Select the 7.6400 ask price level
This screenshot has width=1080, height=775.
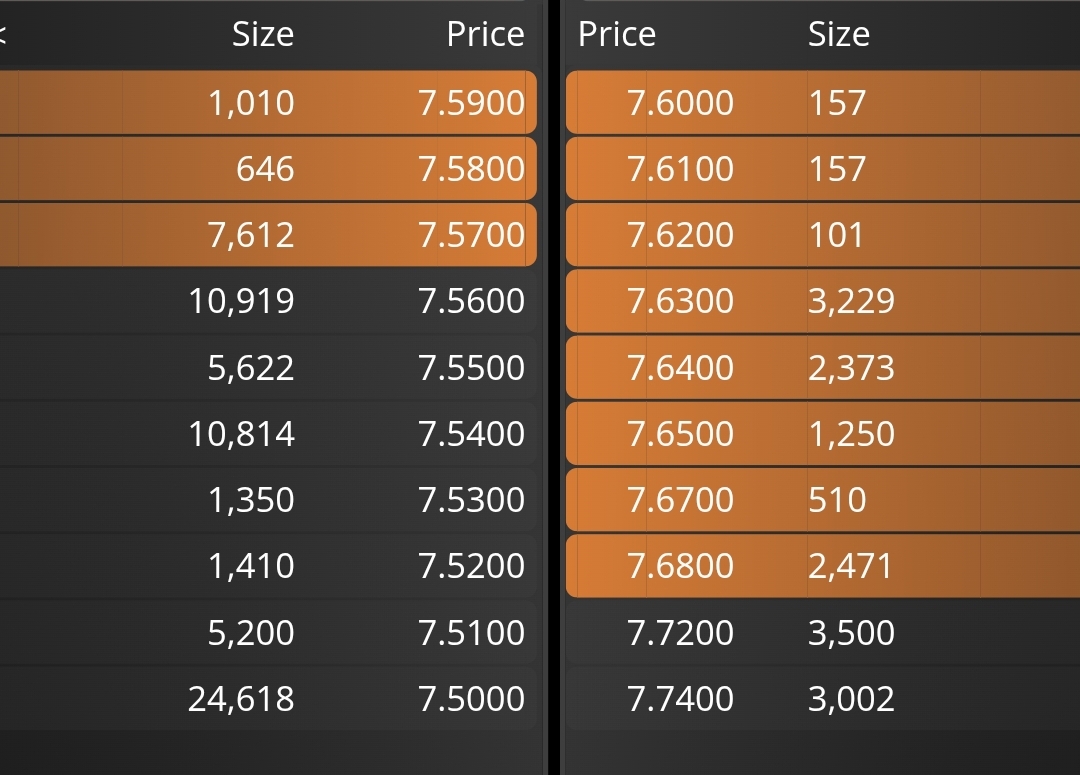(822, 367)
